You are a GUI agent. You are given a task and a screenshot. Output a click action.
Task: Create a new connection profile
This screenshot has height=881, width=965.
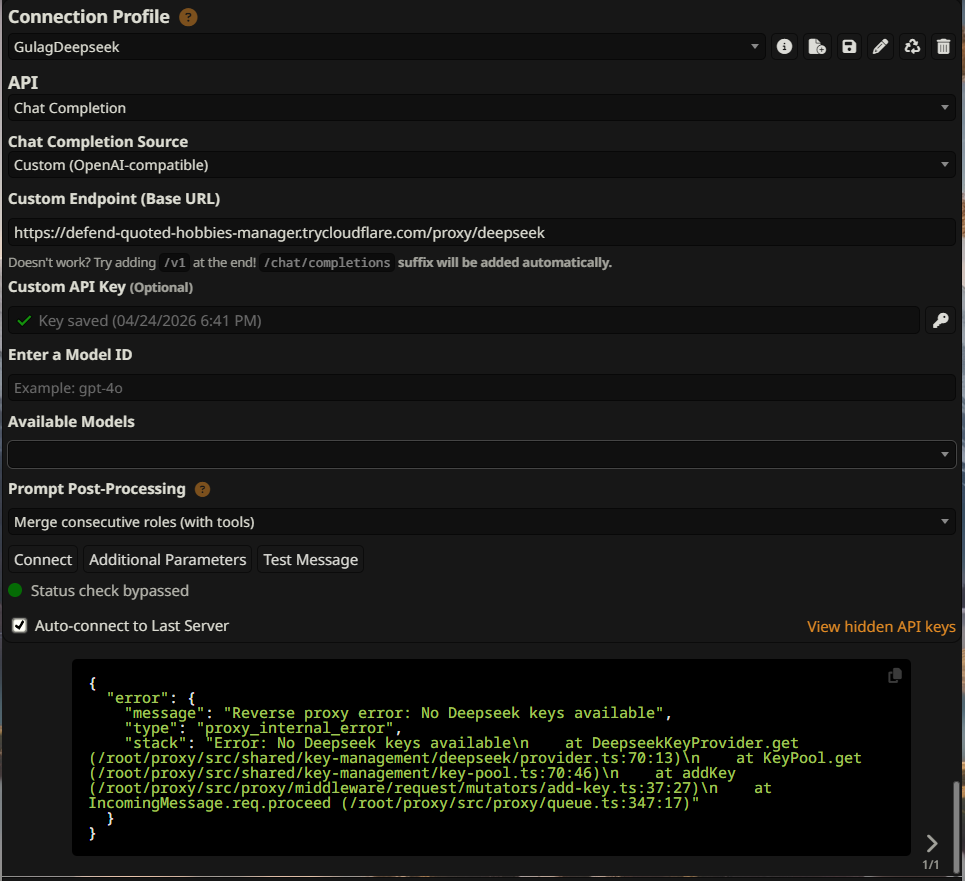click(817, 47)
